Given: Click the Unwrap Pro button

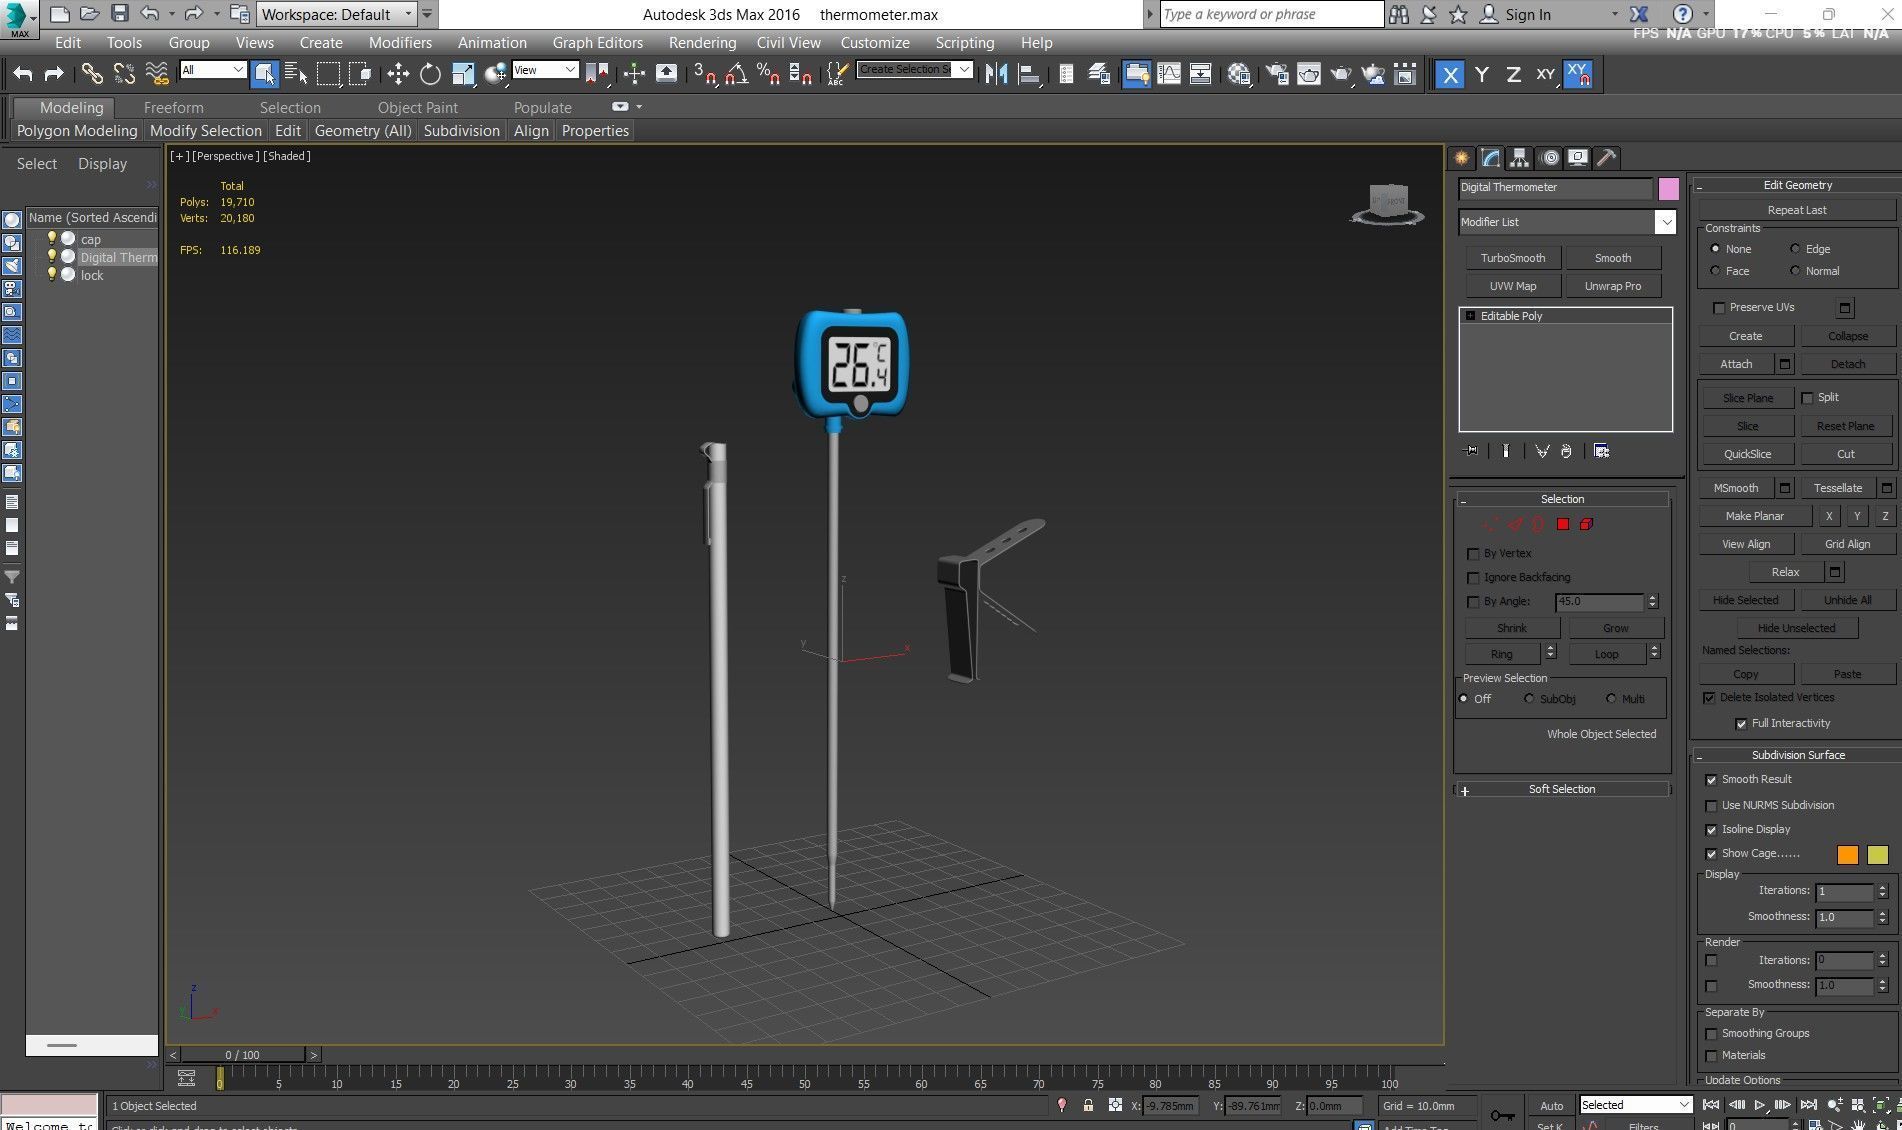Looking at the screenshot, I should pos(1612,286).
